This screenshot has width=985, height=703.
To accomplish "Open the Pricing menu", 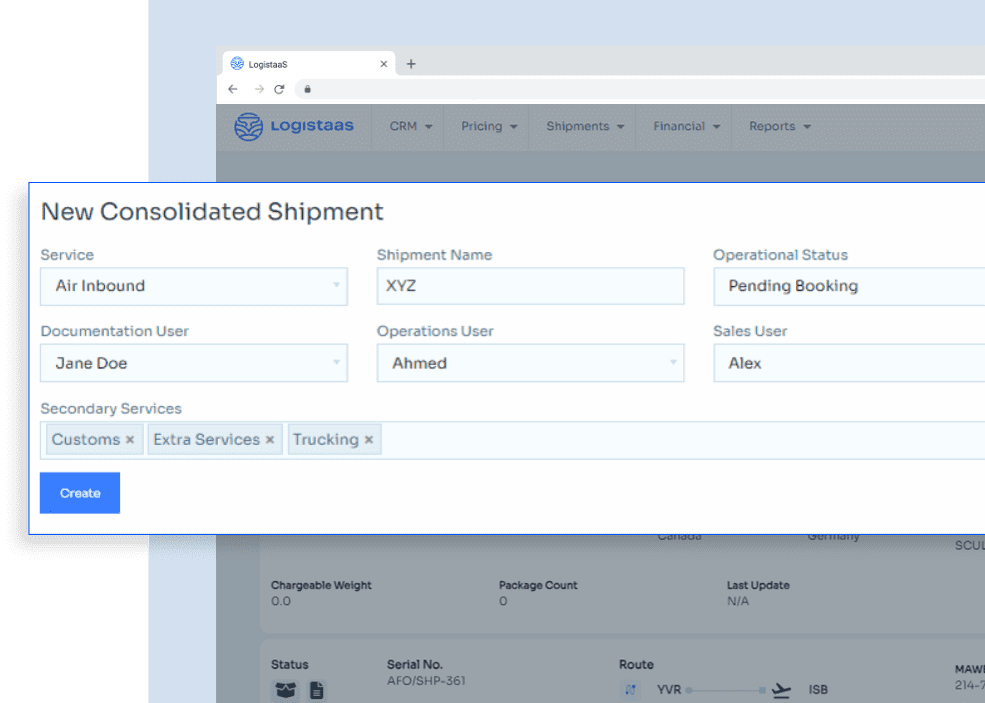I will [489, 126].
